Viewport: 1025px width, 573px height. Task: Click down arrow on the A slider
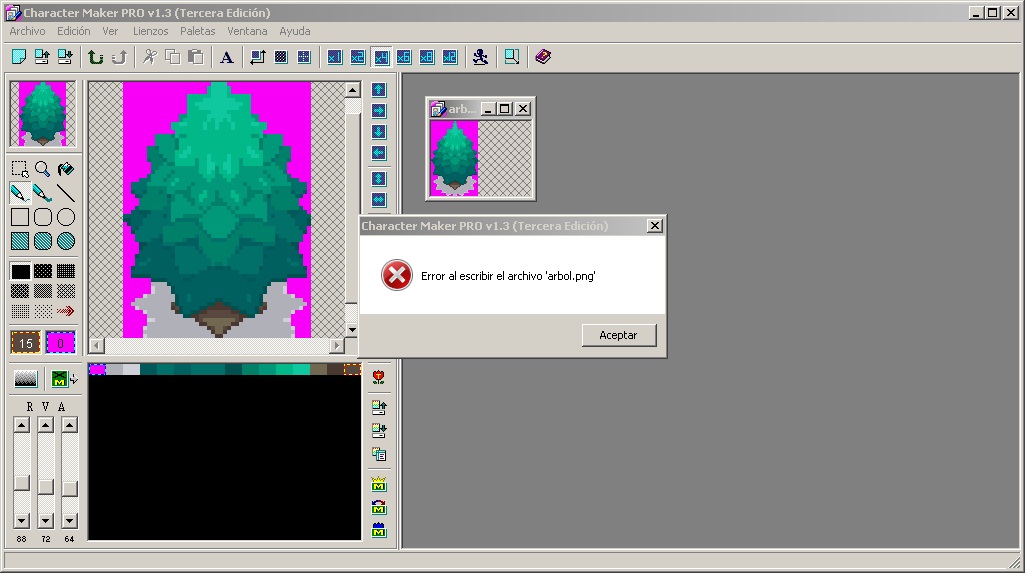tap(69, 521)
